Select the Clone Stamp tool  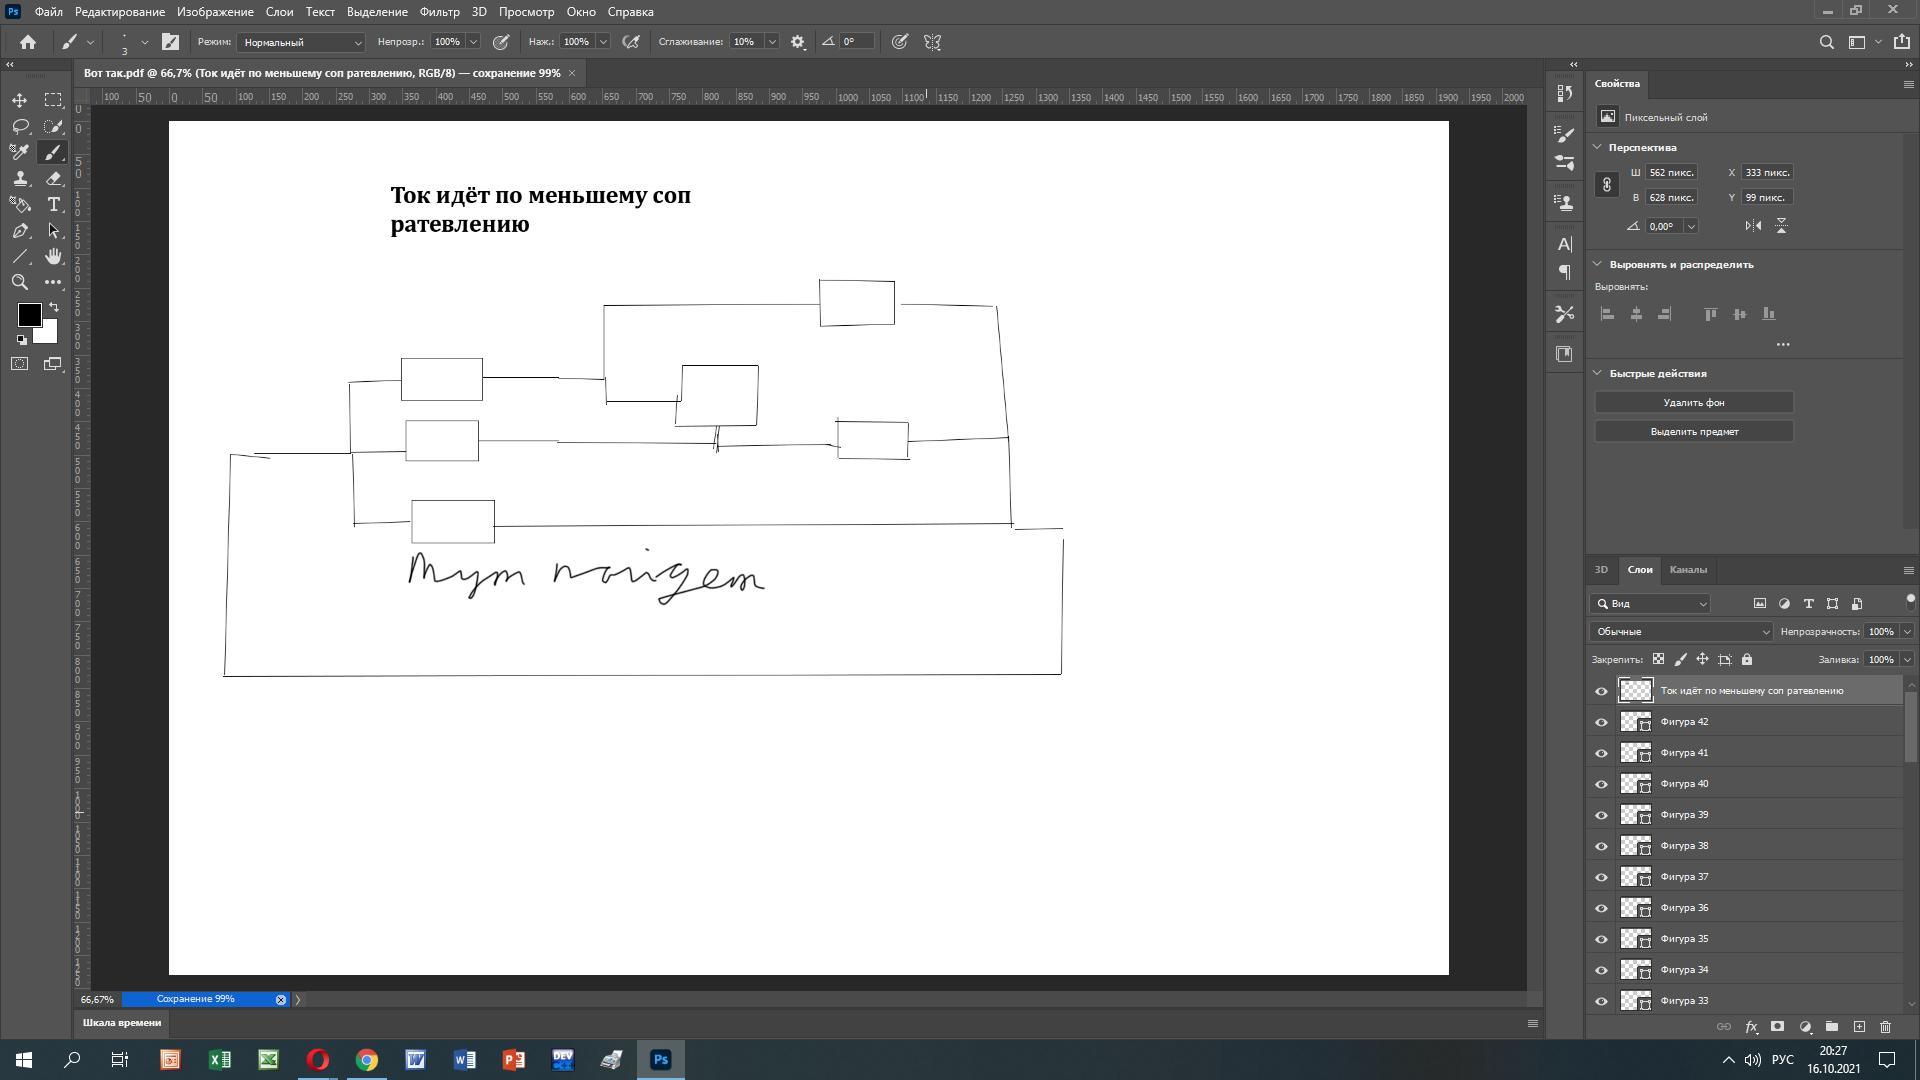(x=20, y=178)
